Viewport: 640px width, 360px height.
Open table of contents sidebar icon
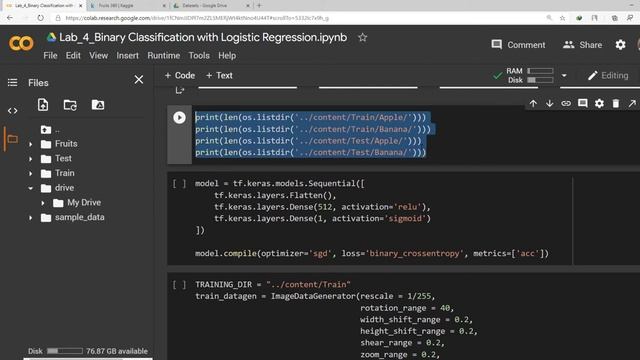(x=12, y=82)
